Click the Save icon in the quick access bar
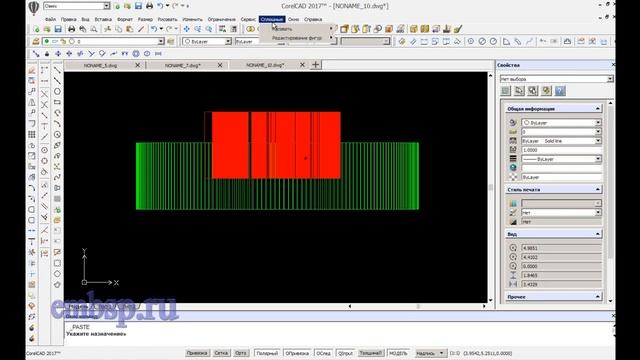 (138, 6)
